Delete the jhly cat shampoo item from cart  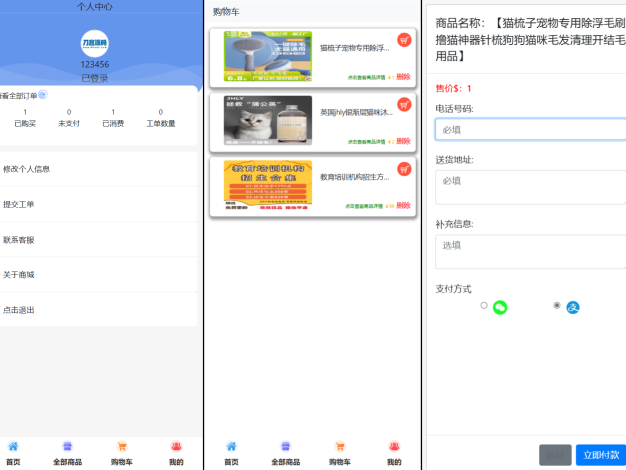click(403, 141)
